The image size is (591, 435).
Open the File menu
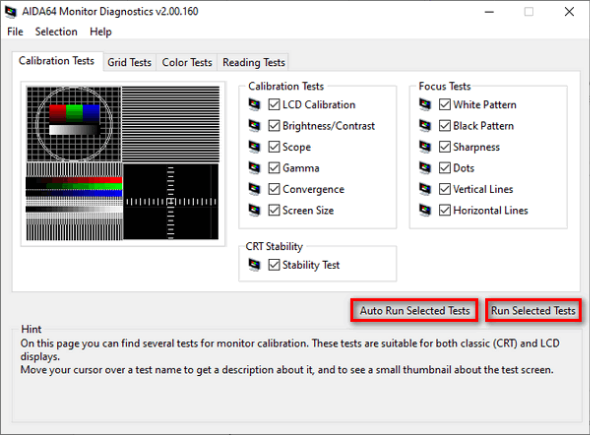click(x=15, y=32)
